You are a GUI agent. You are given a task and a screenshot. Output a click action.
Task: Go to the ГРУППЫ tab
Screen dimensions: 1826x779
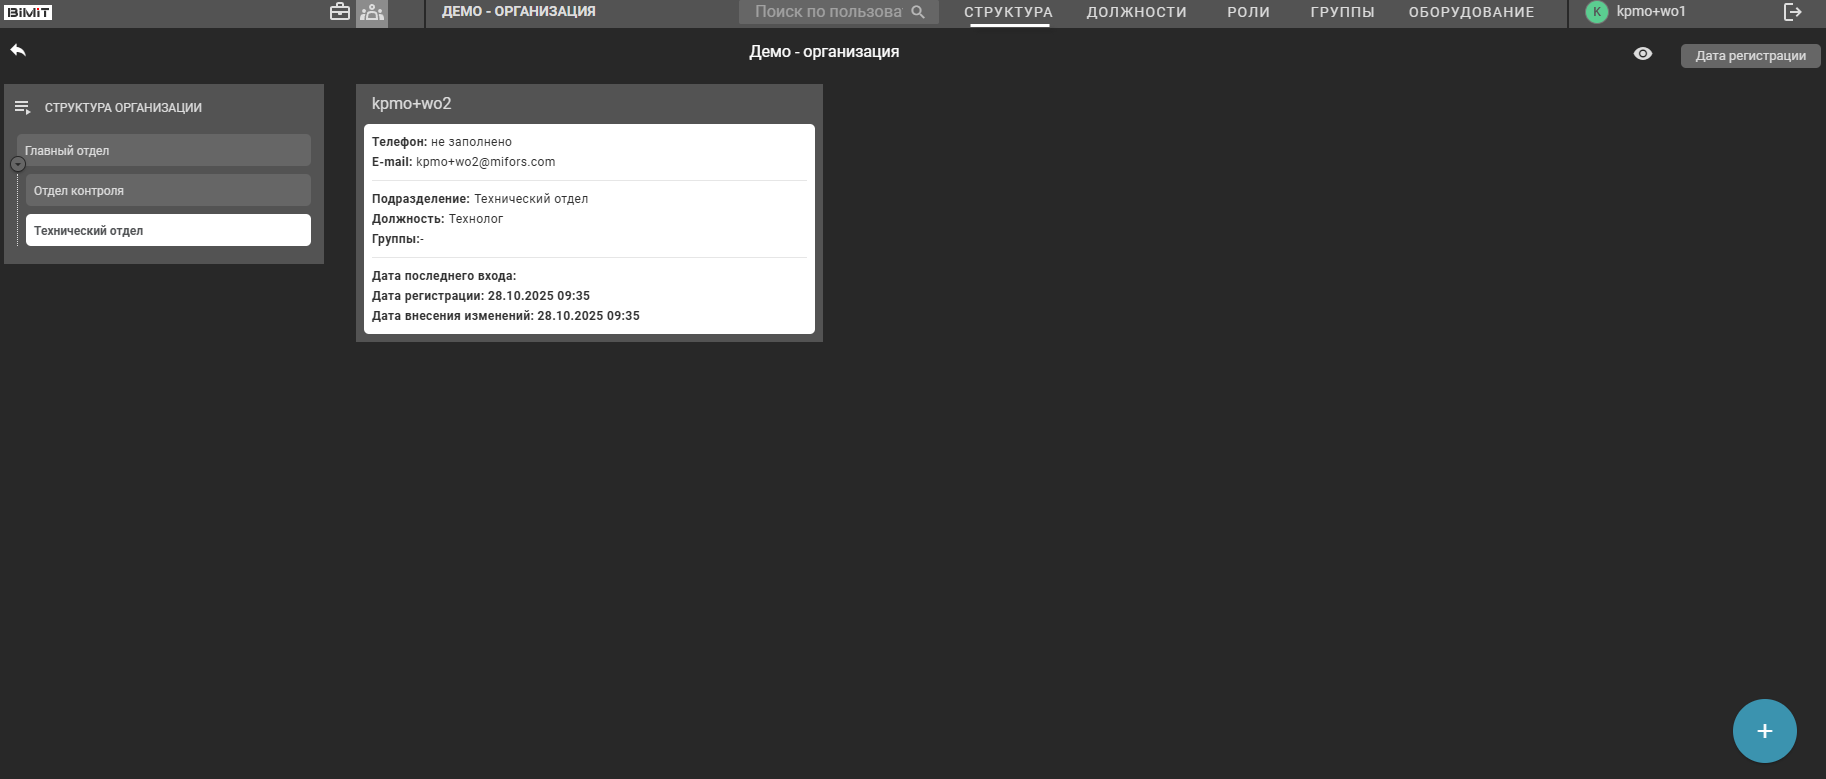(x=1342, y=12)
